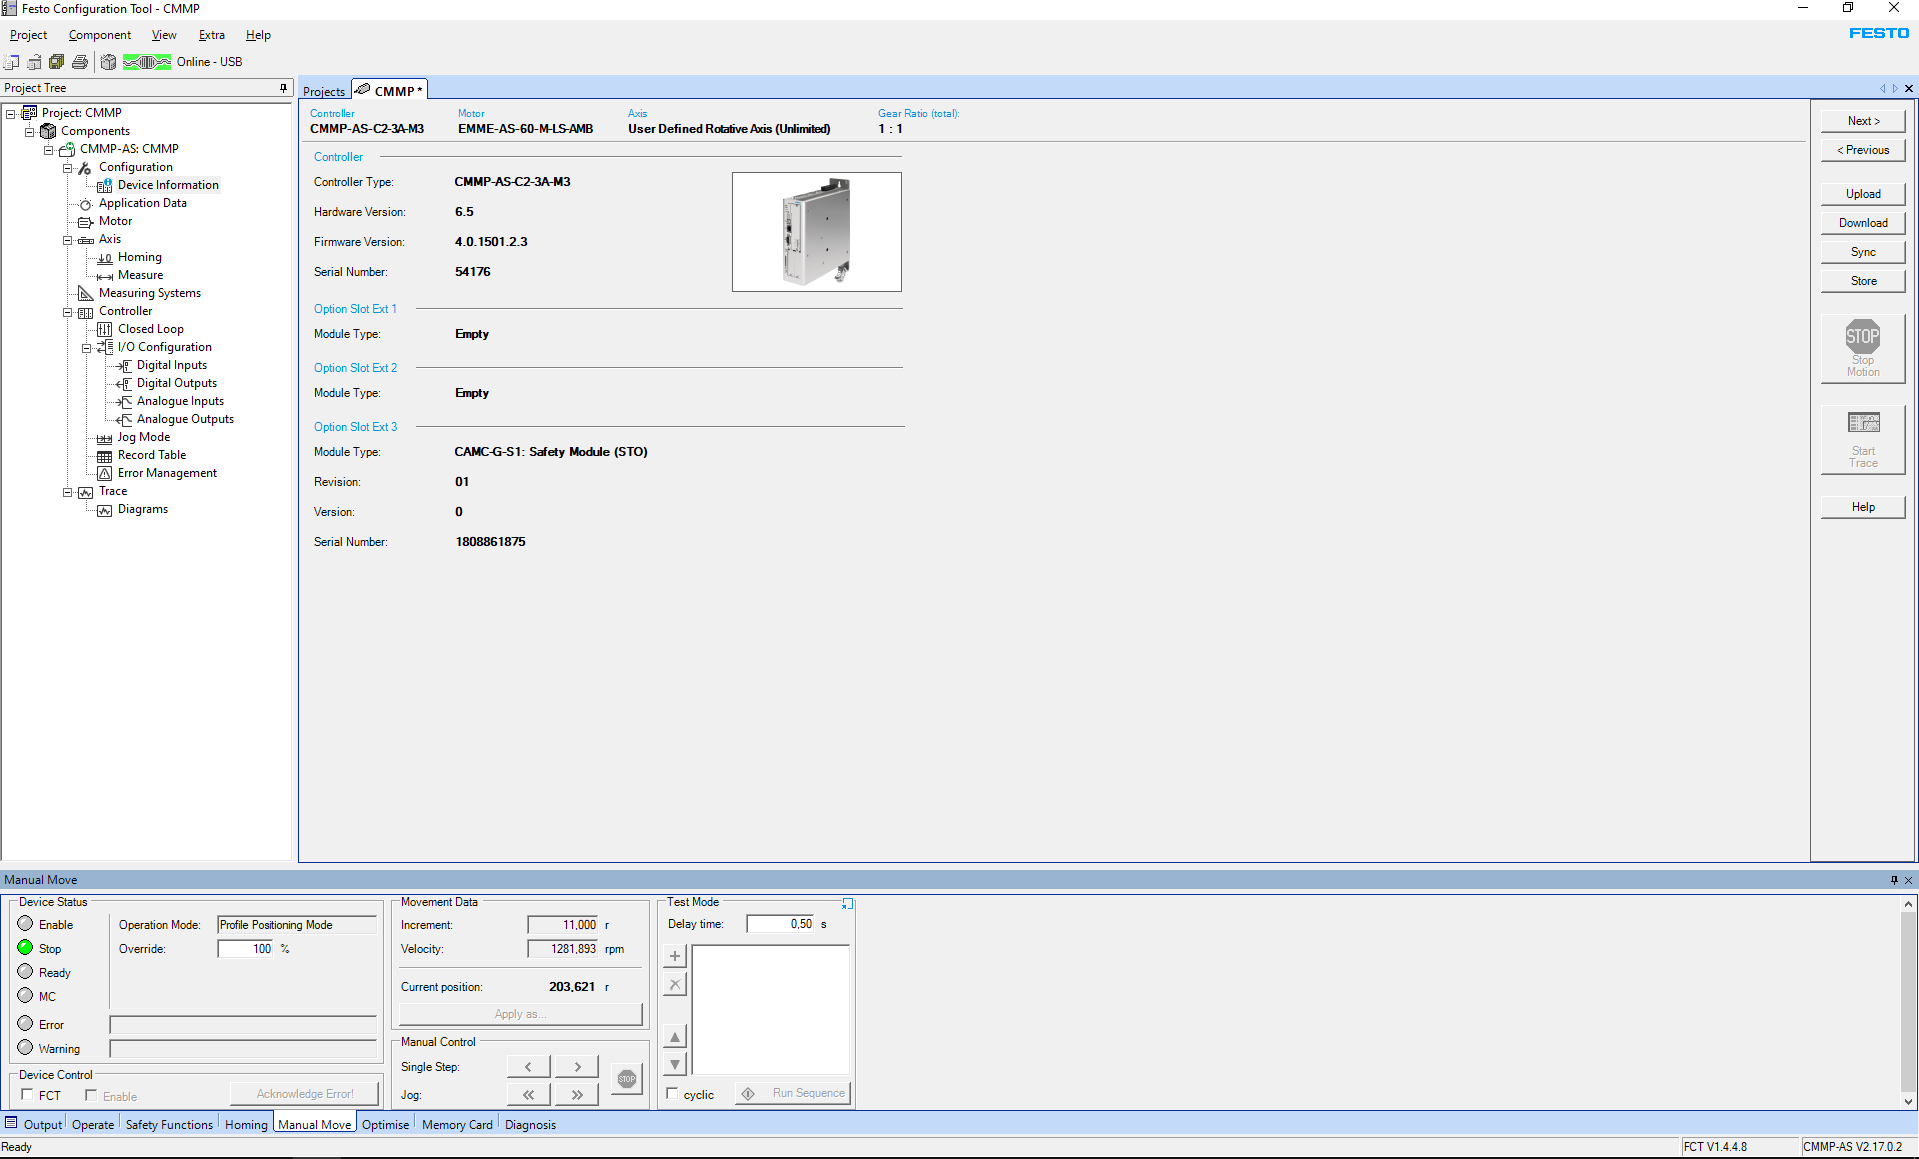
Task: Toggle the cyclic checkbox in Test Mode
Action: tap(673, 1094)
